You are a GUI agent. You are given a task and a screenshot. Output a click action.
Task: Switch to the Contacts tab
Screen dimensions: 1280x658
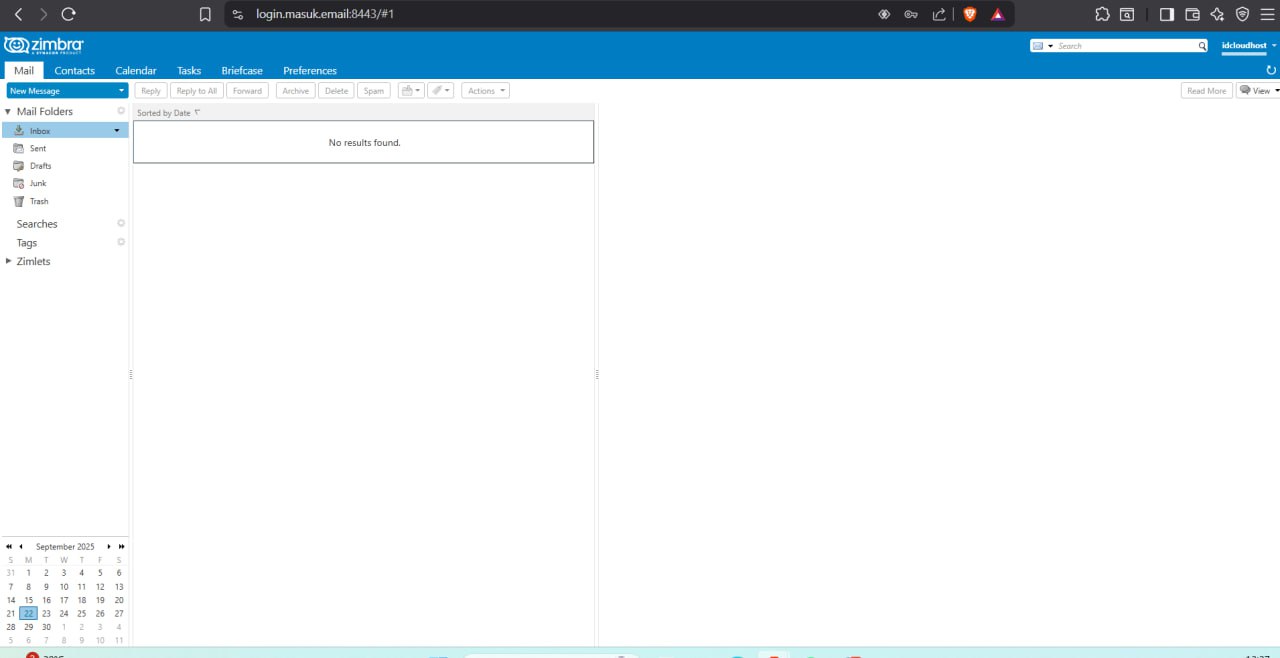(x=75, y=70)
